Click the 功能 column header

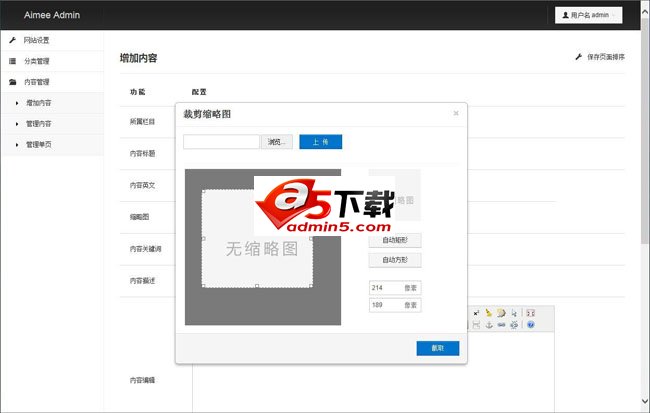tap(138, 92)
